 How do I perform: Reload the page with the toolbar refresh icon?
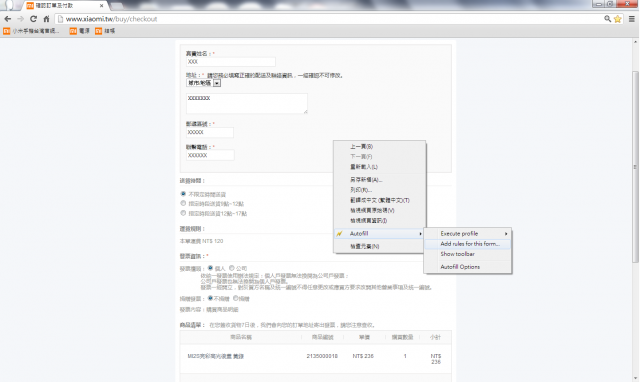point(33,19)
